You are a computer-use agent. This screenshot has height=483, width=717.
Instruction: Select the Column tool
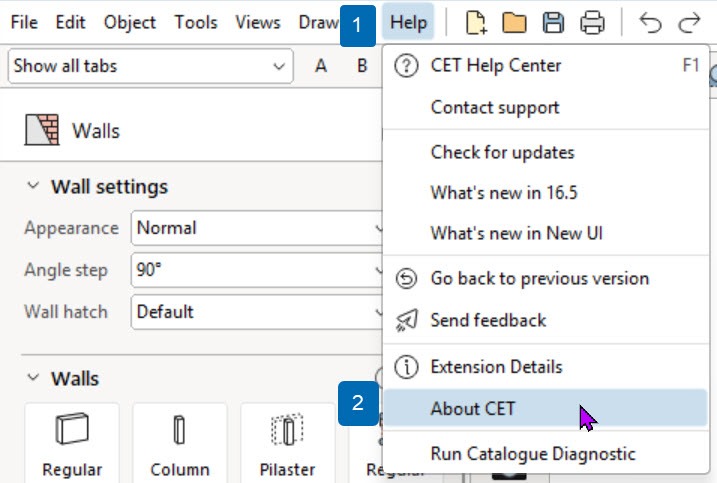click(x=180, y=443)
